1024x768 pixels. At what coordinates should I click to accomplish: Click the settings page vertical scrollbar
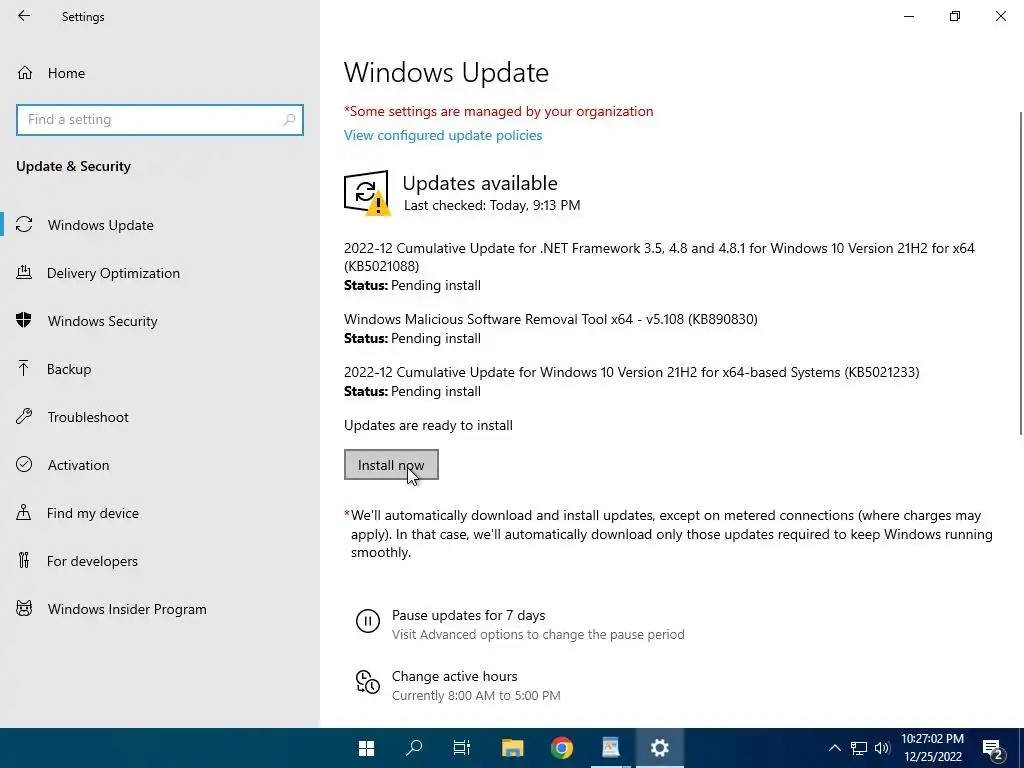(1020, 273)
